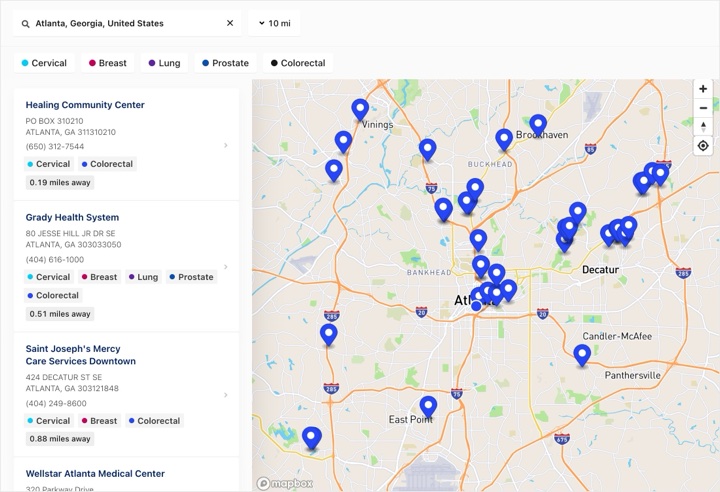This screenshot has height=492, width=720.
Task: Click the address 424 DECATUR ST SE
Action: 64,377
